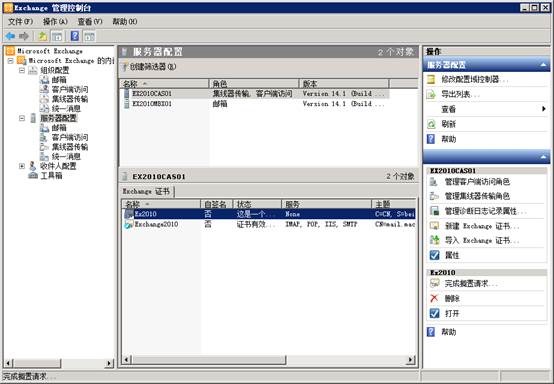Screen dimensions: 554x384
Task: Select the EX2010CAS01 server row
Action: tap(255, 94)
